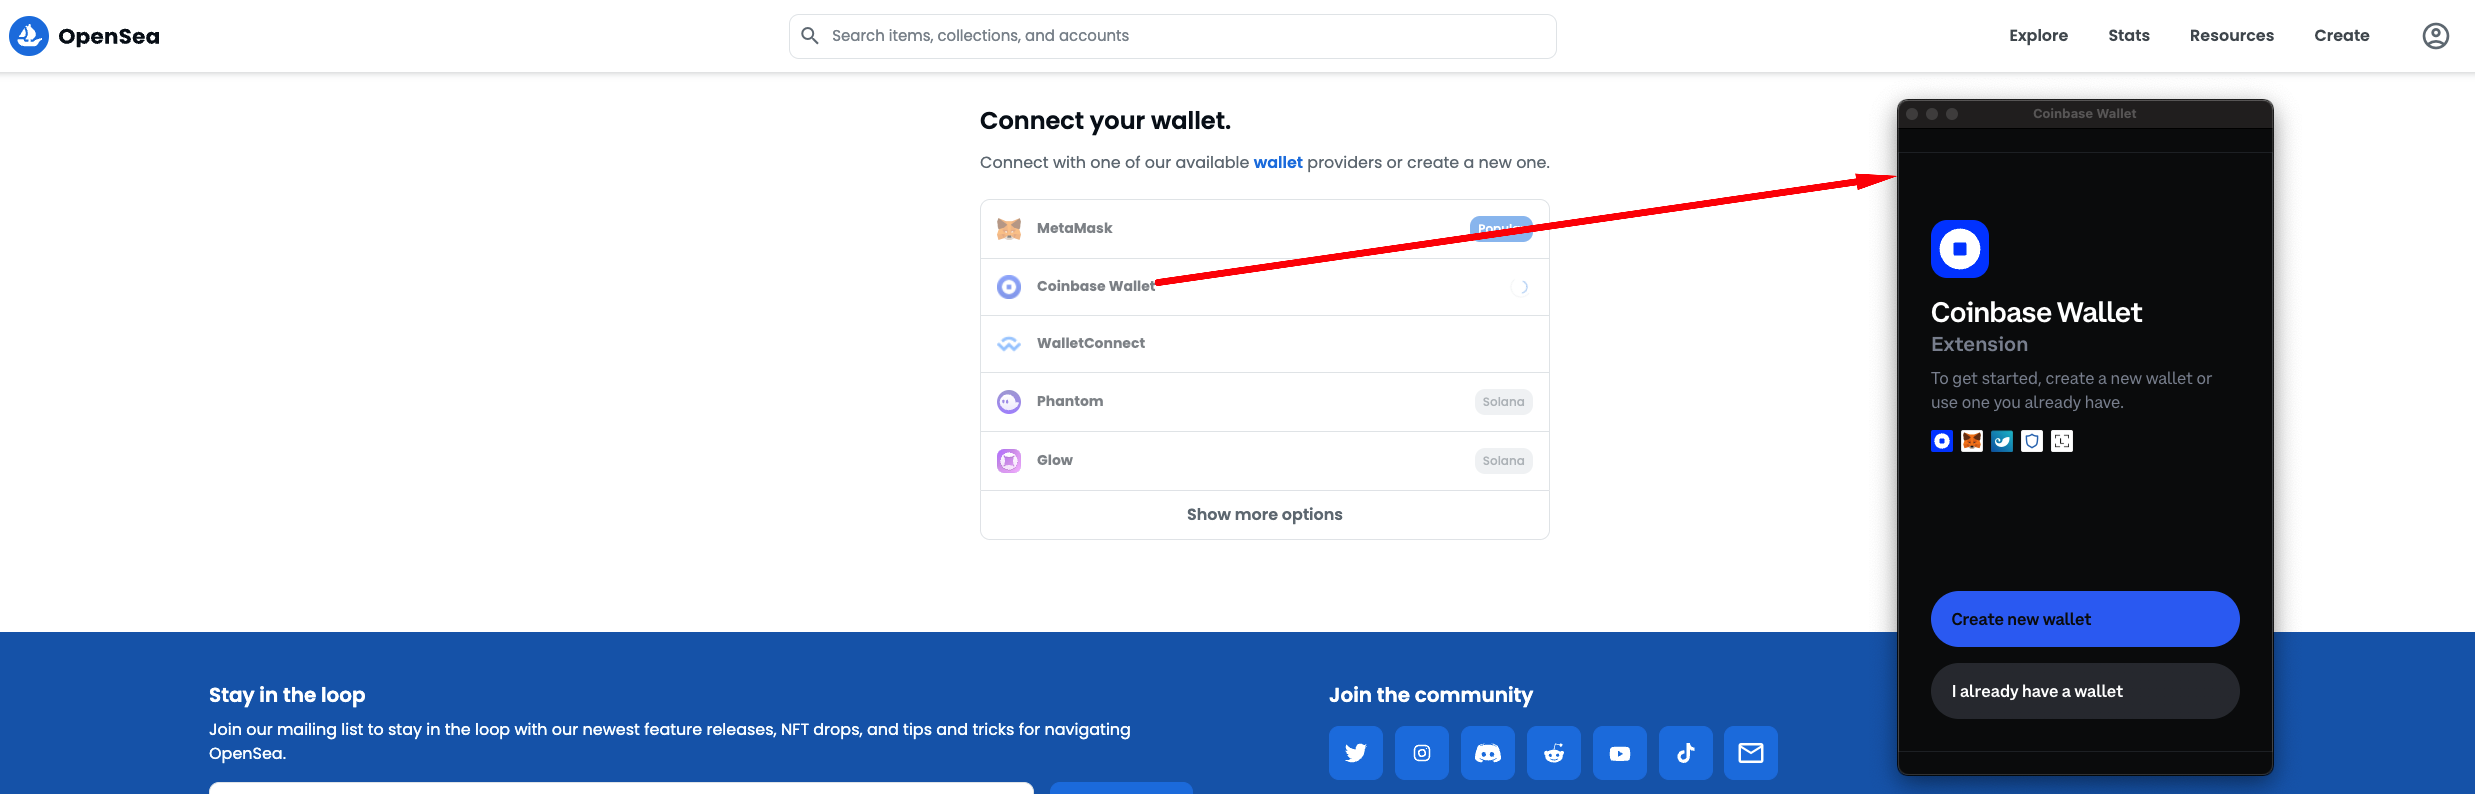The image size is (2475, 794).
Task: Click the "Coinbase Wallet" window title bar text
Action: pyautogui.click(x=2084, y=114)
